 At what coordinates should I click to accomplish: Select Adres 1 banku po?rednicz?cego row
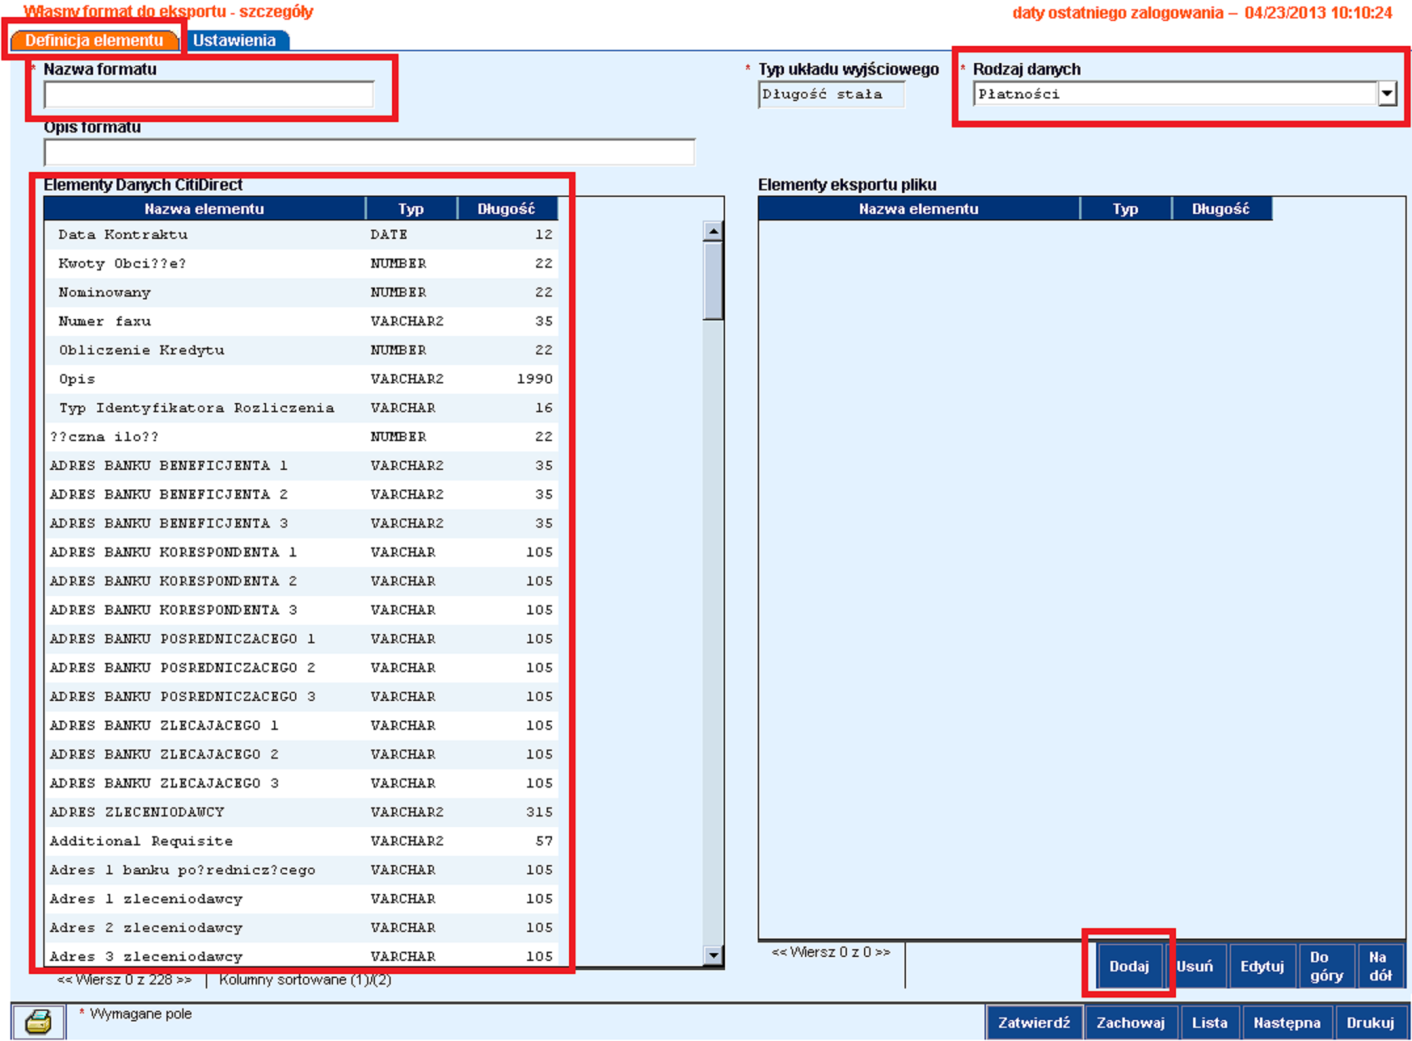(301, 870)
